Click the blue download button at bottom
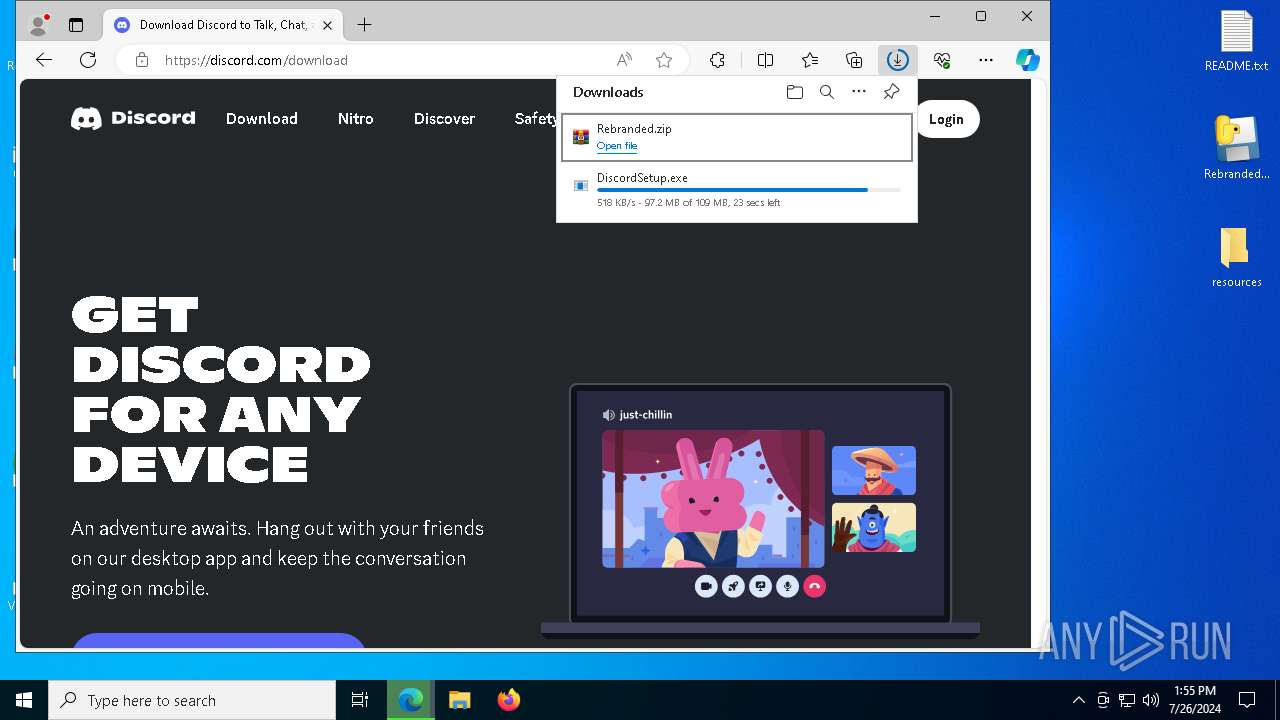 click(219, 641)
